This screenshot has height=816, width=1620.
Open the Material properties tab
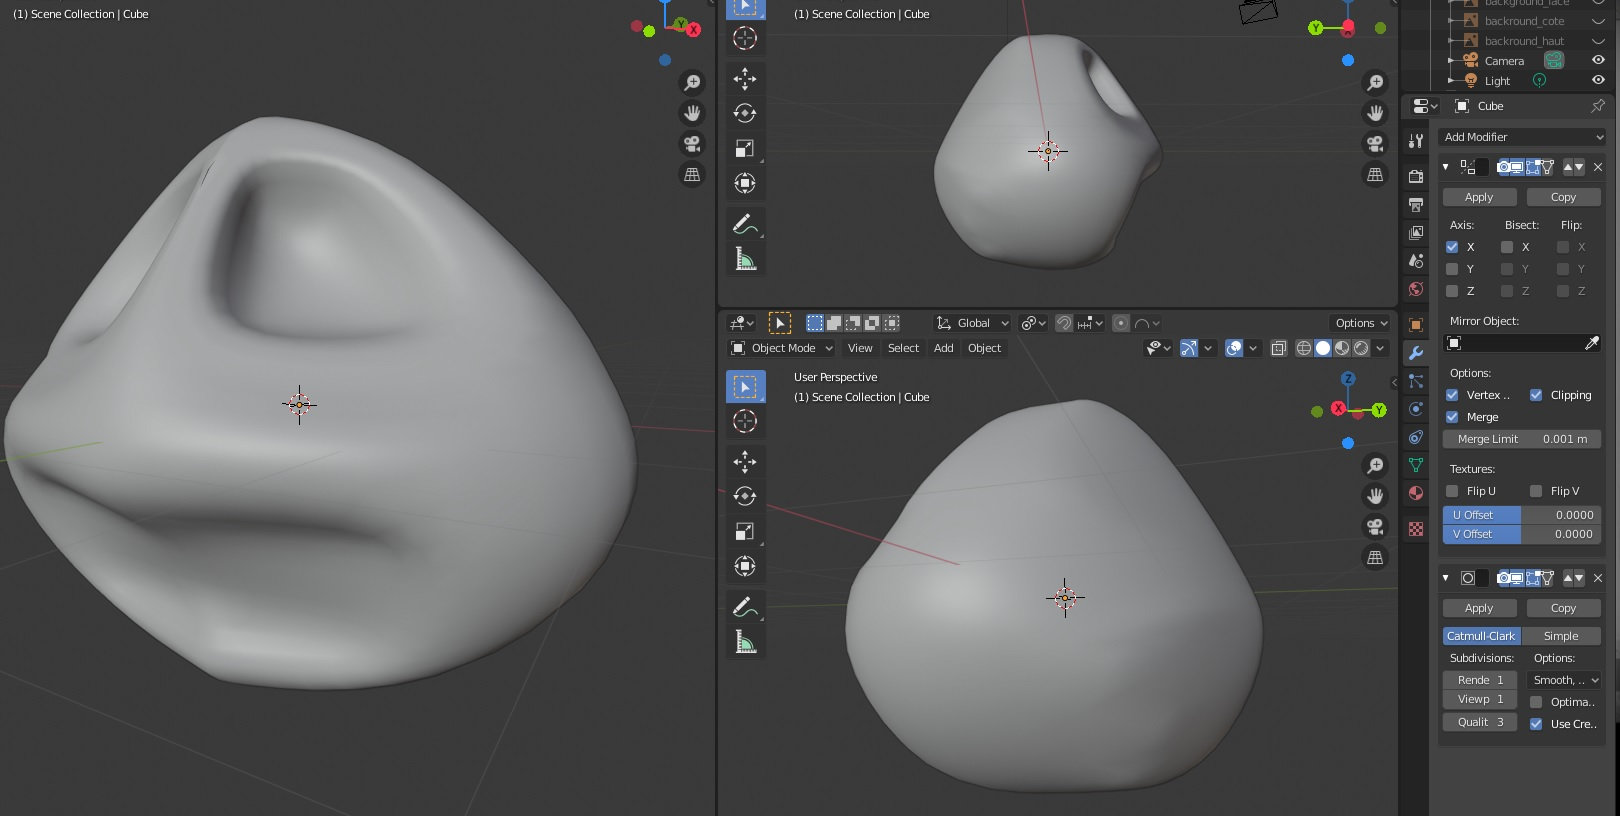[1416, 493]
